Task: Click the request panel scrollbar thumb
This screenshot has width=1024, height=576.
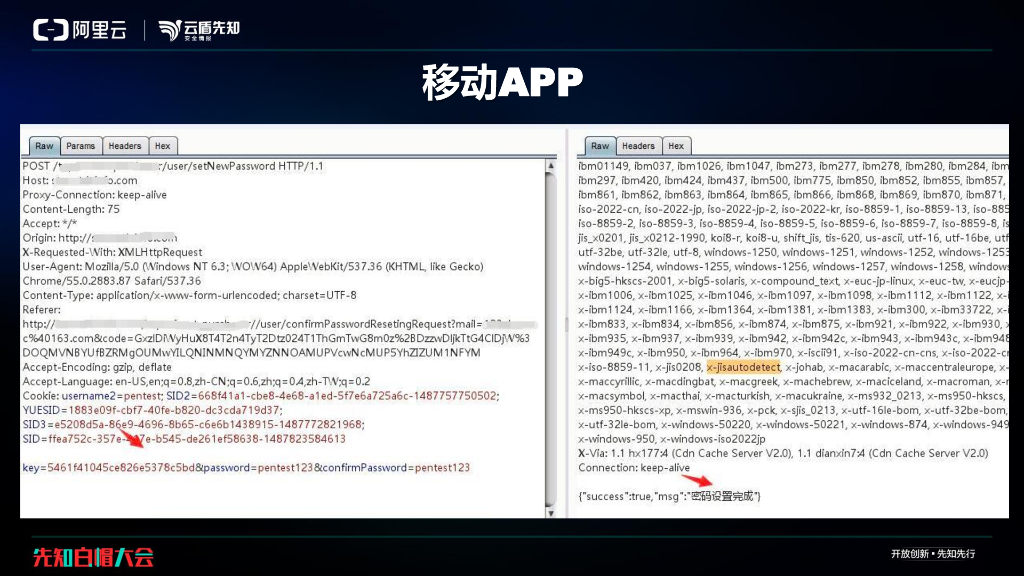Action: (551, 338)
